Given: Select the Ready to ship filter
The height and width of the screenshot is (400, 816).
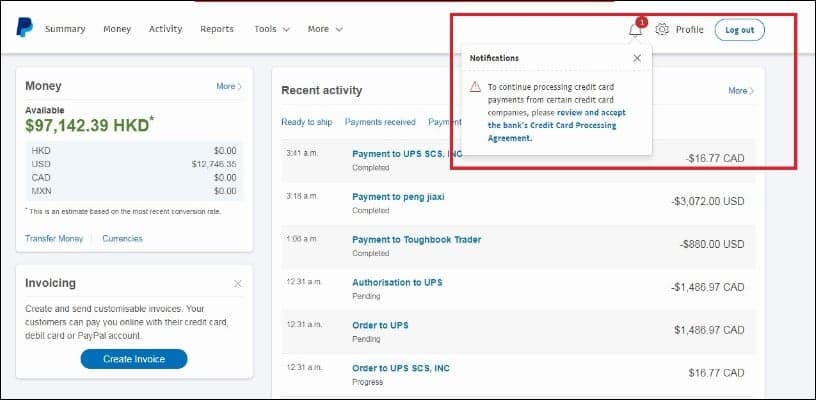Looking at the screenshot, I should click(306, 122).
